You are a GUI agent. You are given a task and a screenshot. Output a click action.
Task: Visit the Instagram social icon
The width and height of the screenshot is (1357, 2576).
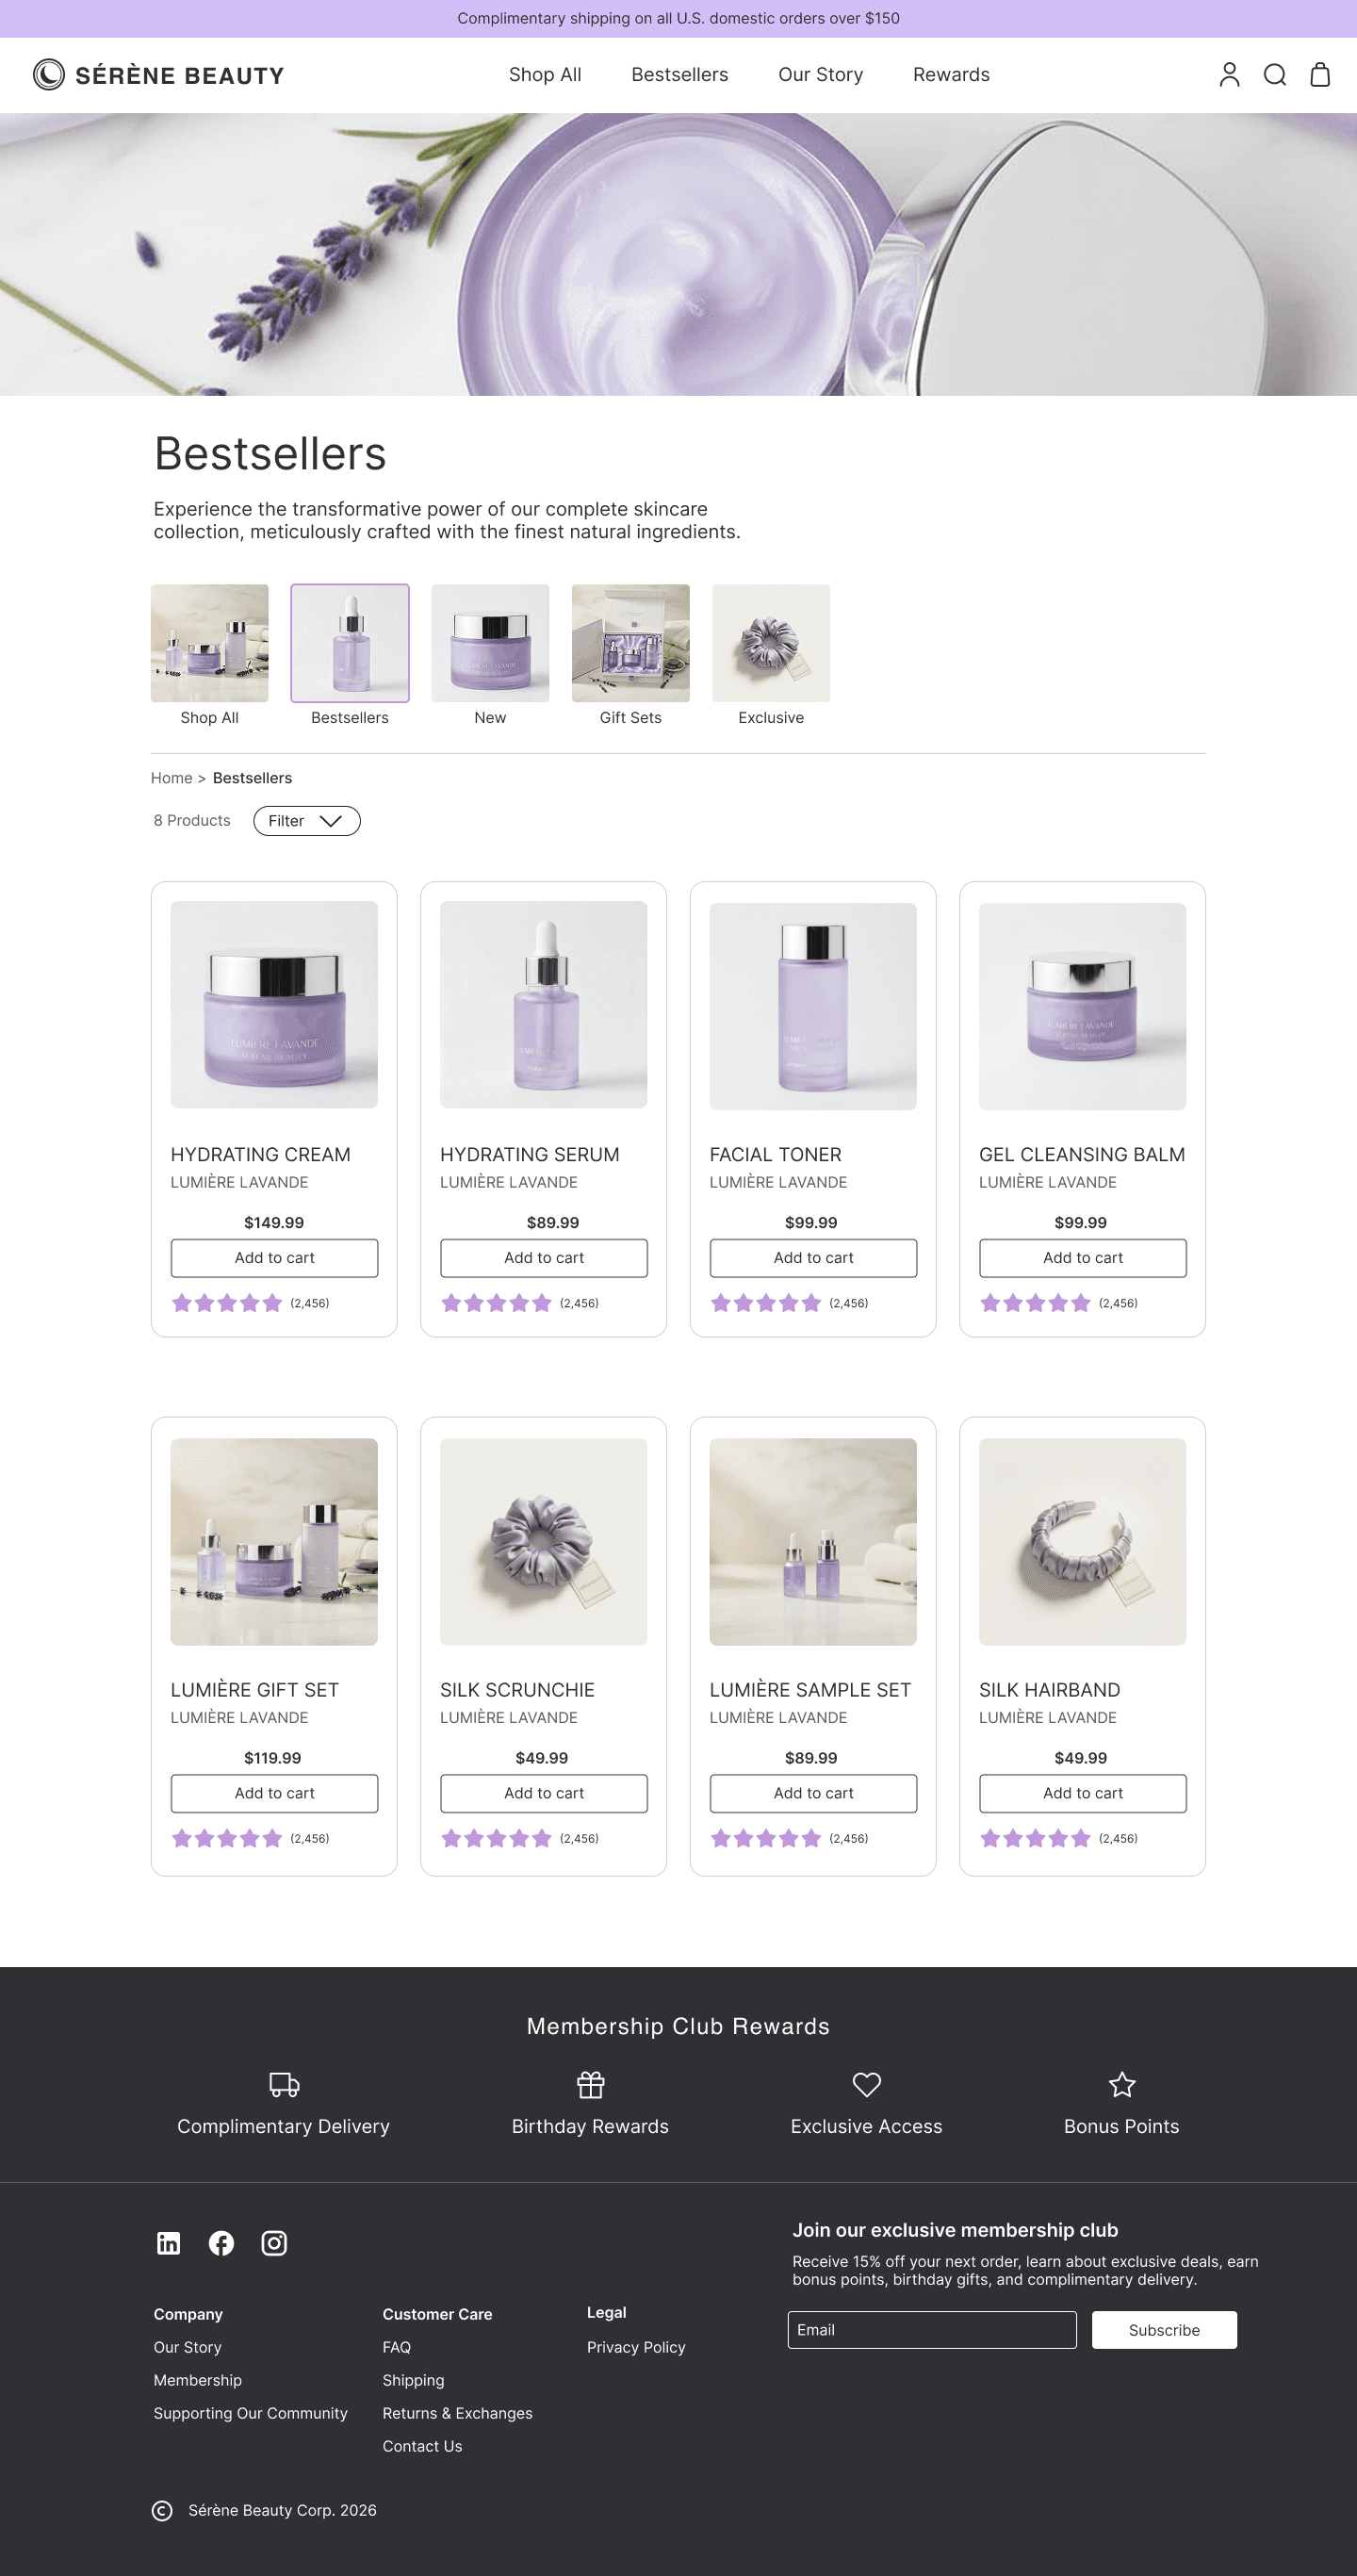coord(274,2243)
